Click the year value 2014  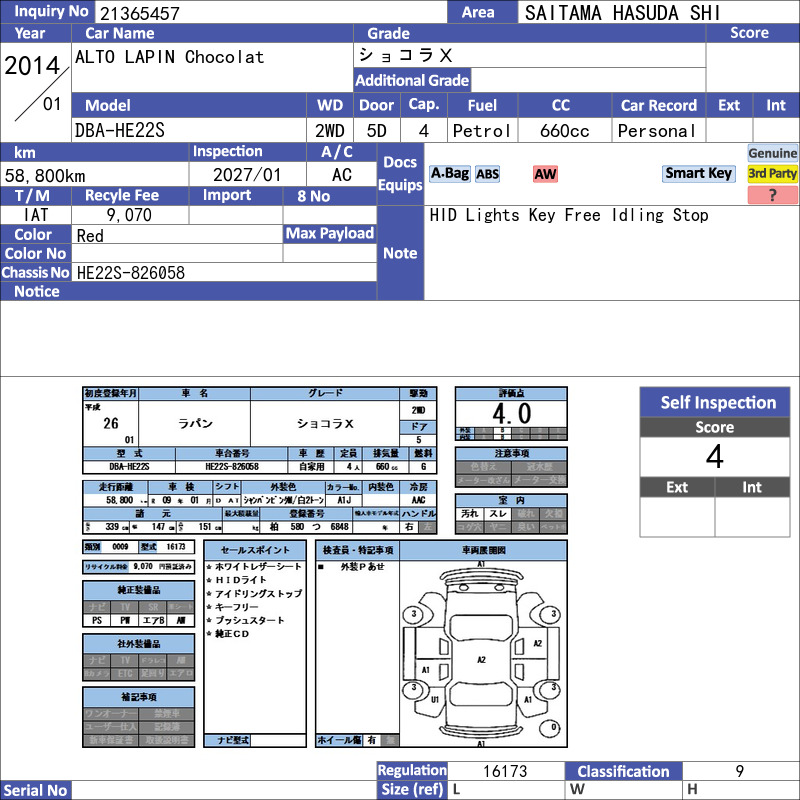pyautogui.click(x=32, y=66)
